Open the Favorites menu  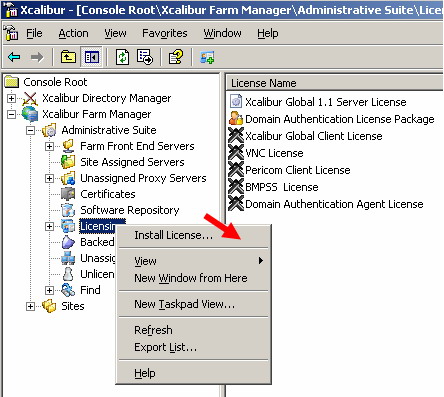165,33
